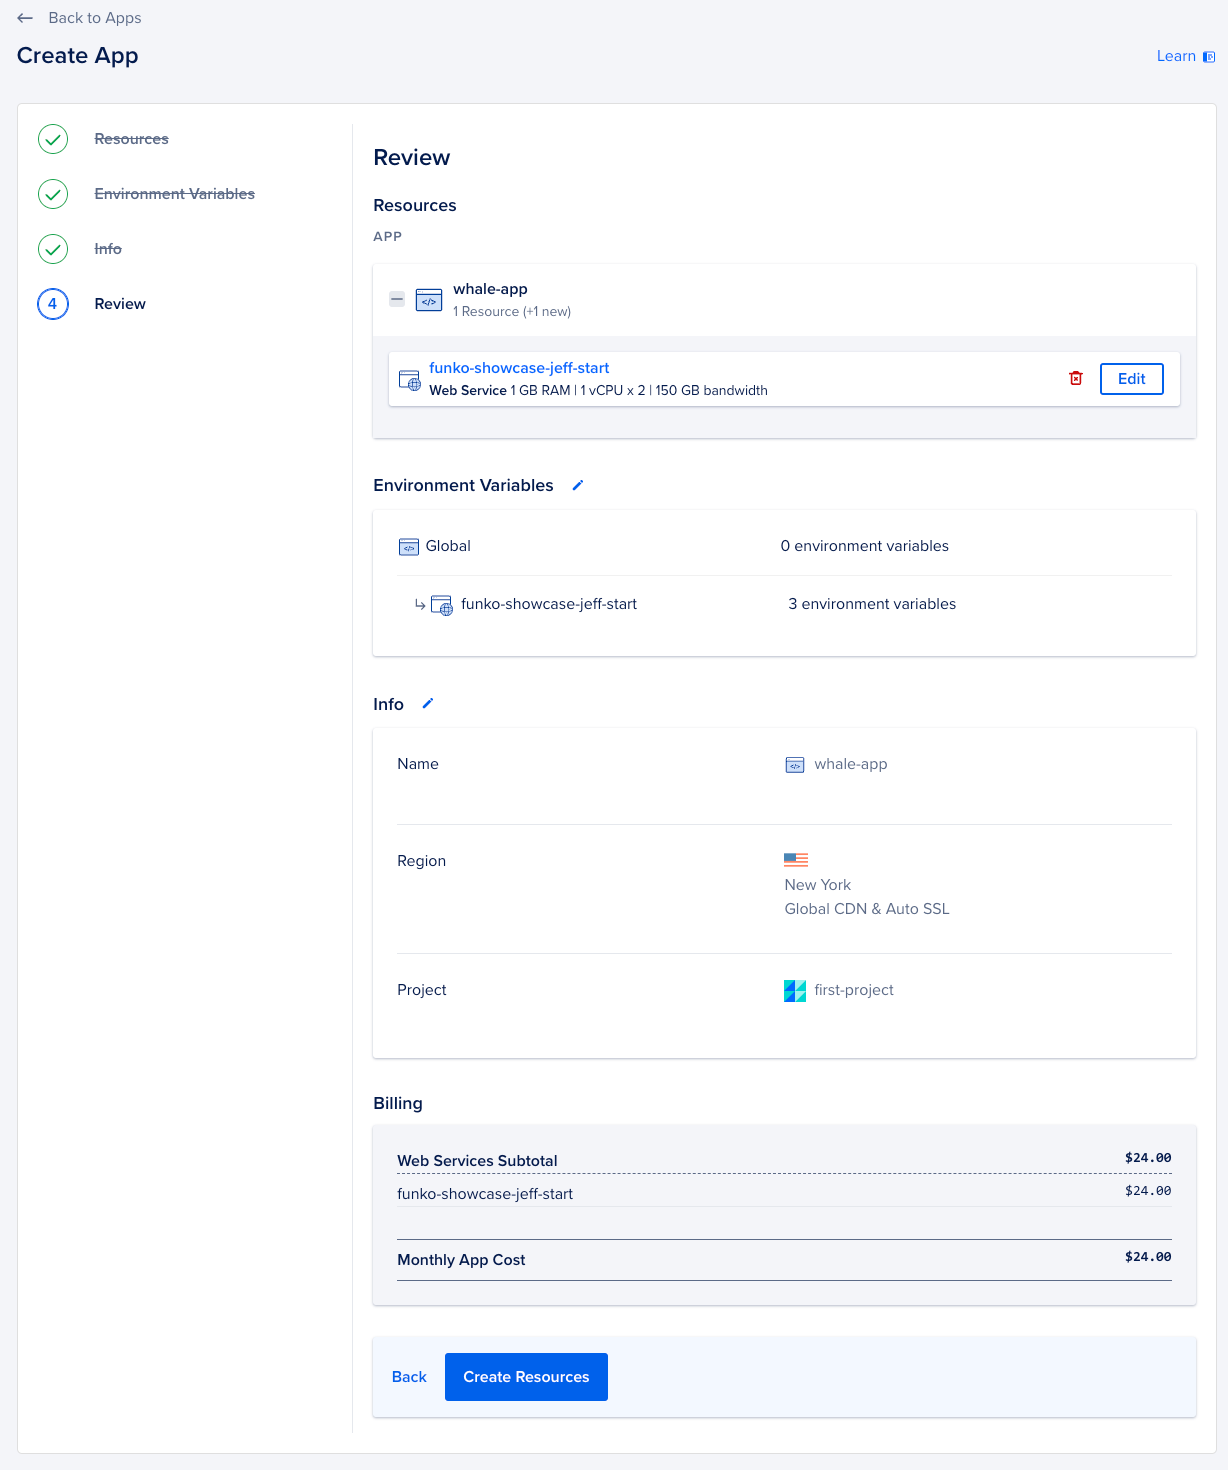The width and height of the screenshot is (1228, 1470).
Task: Click web service globe icon in resource row
Action: click(410, 380)
